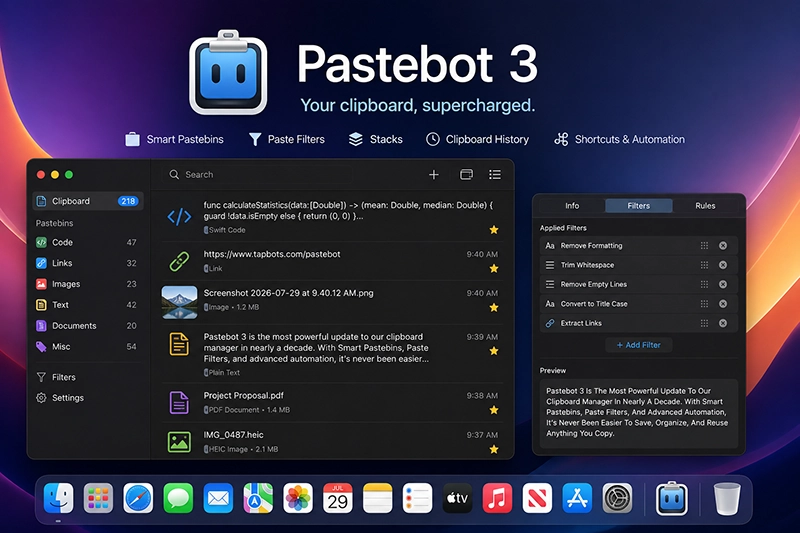Toggle star on Plain Text clipping
The image size is (800, 533).
494,351
